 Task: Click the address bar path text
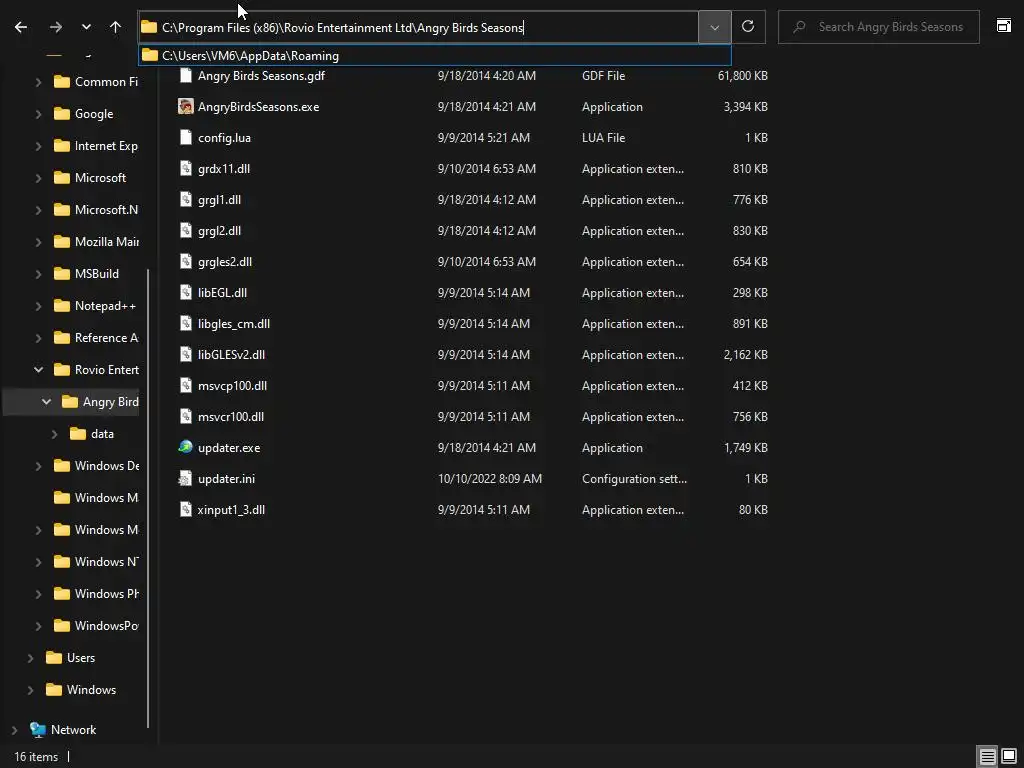[343, 27]
